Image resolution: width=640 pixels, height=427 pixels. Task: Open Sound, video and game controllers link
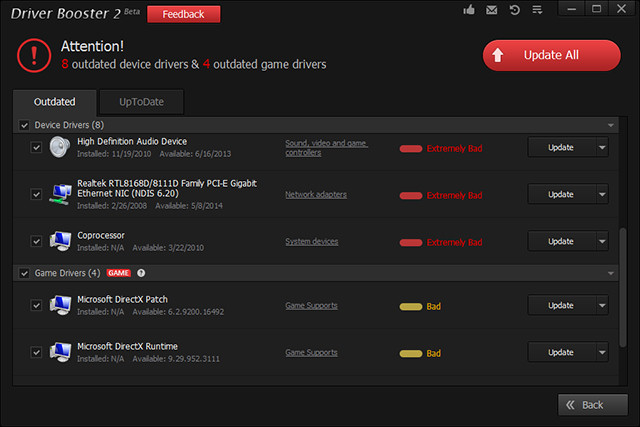[x=327, y=148]
